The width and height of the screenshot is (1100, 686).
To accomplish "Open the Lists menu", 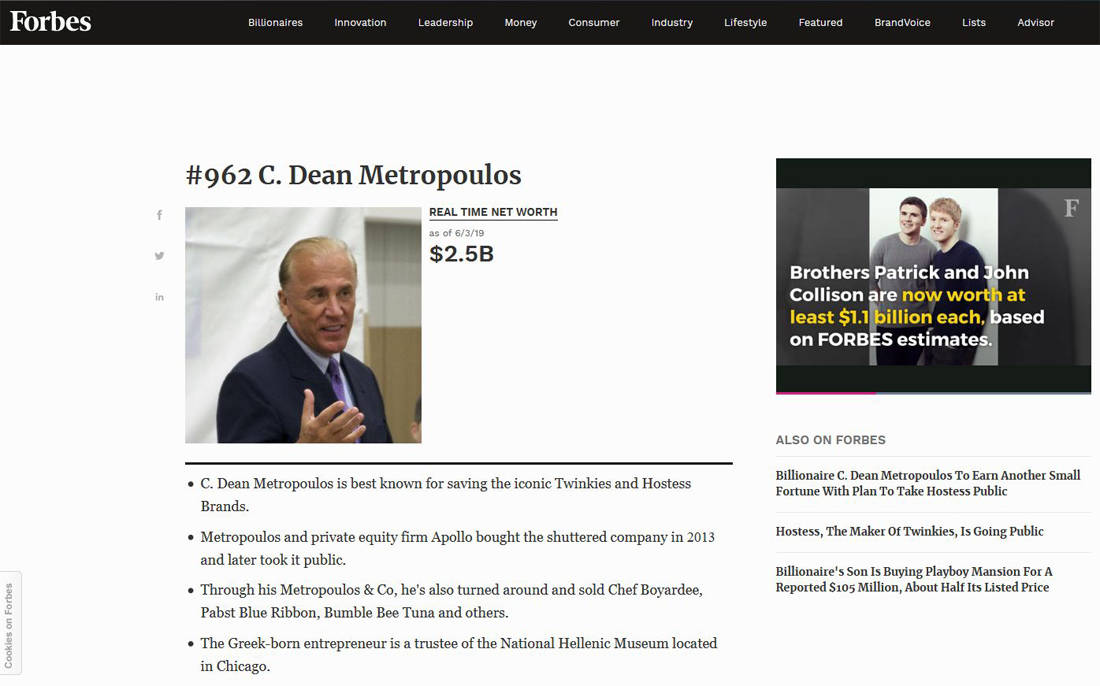I will click(974, 22).
